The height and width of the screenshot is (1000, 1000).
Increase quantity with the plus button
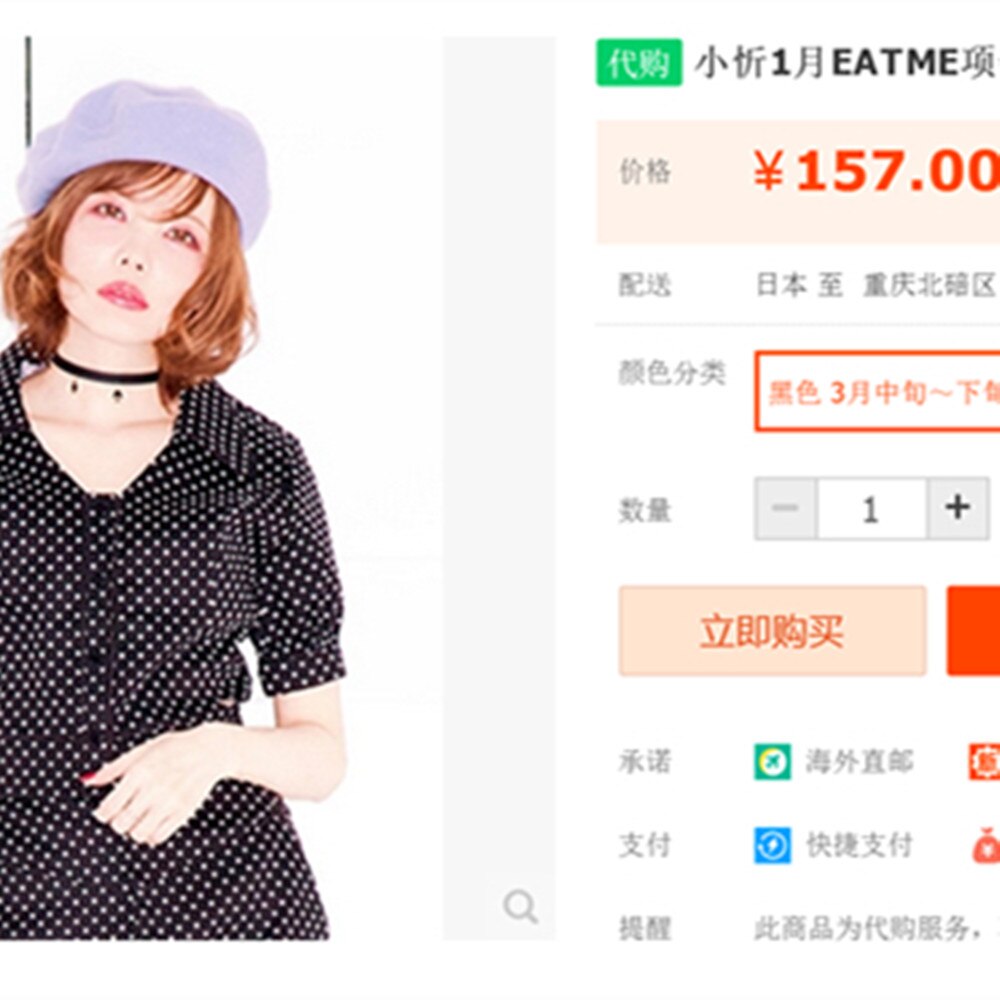(957, 509)
